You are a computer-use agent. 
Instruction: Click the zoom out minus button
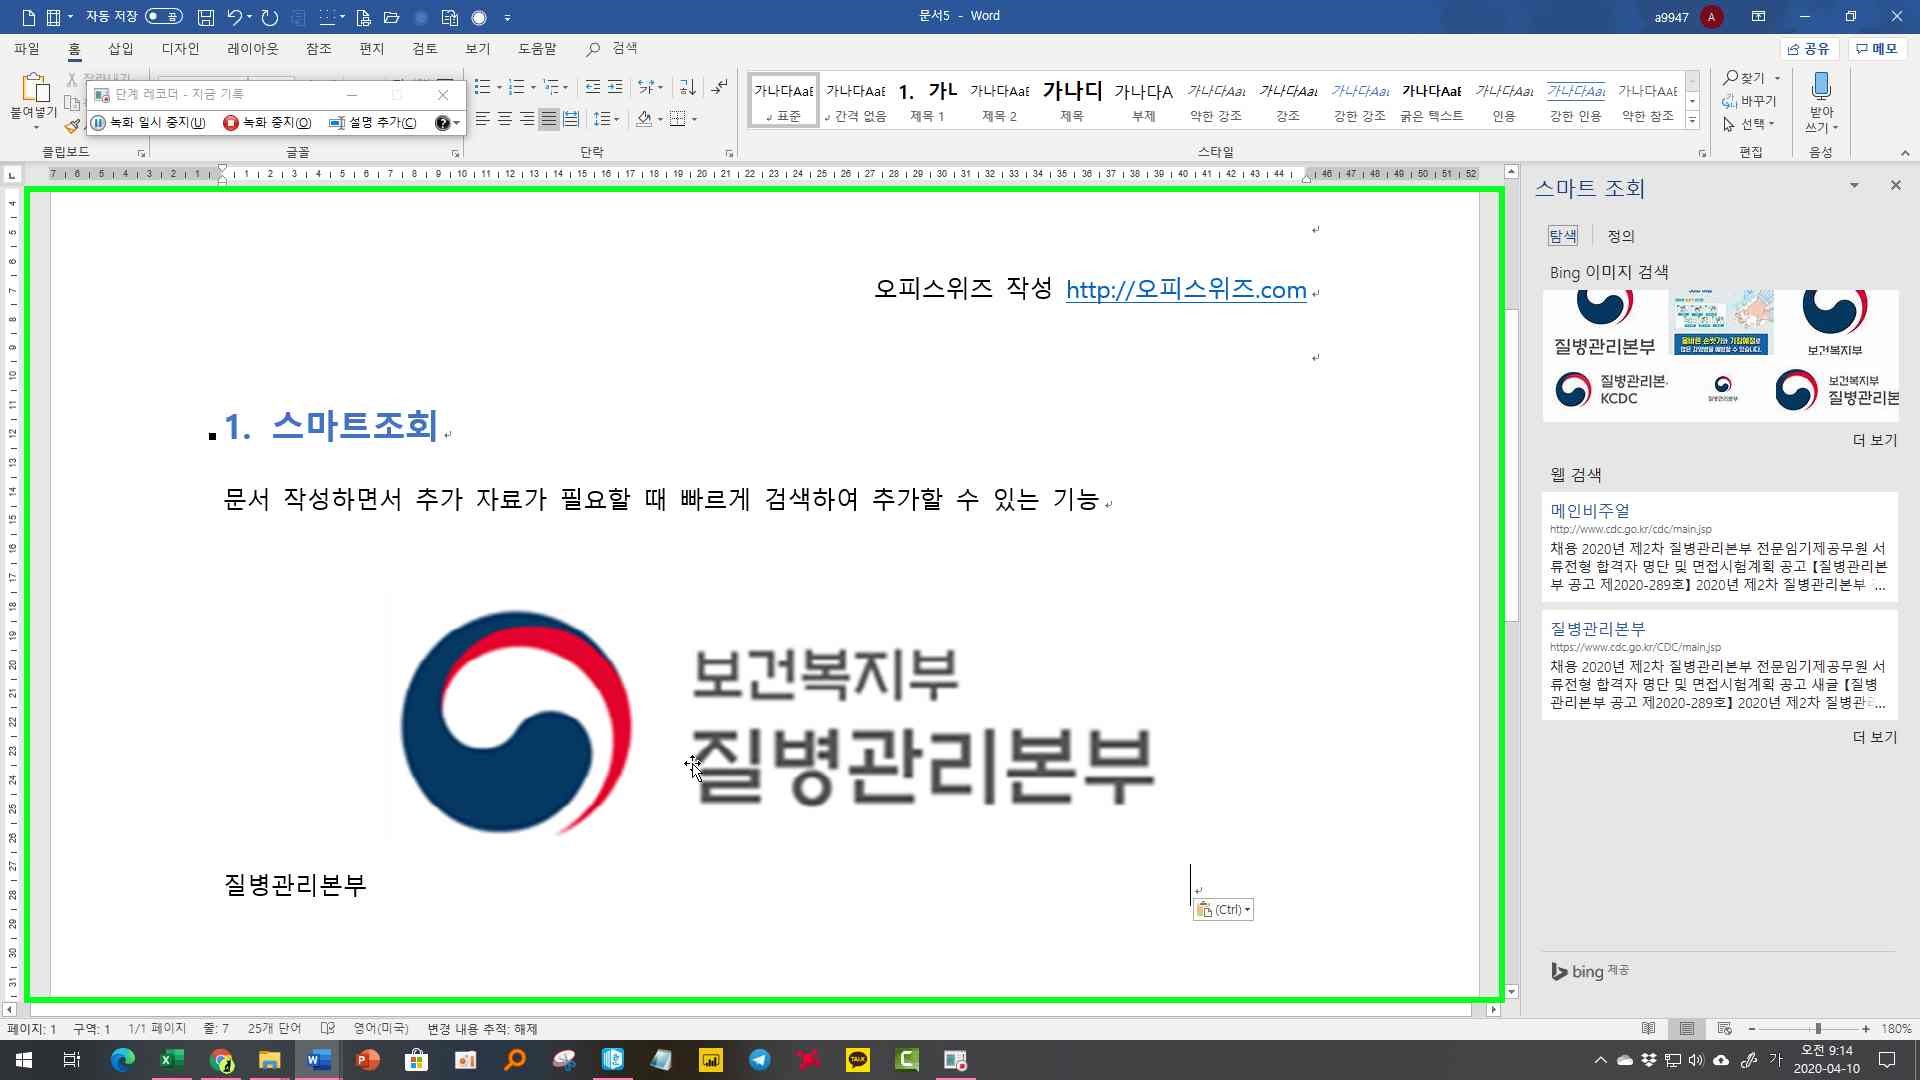[1752, 1028]
